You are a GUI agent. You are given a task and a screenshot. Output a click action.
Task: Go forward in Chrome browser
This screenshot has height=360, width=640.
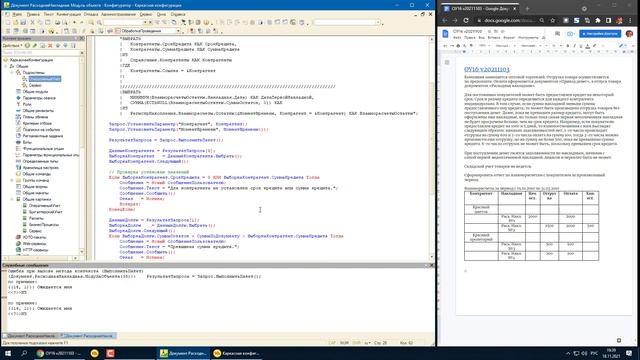click(455, 20)
